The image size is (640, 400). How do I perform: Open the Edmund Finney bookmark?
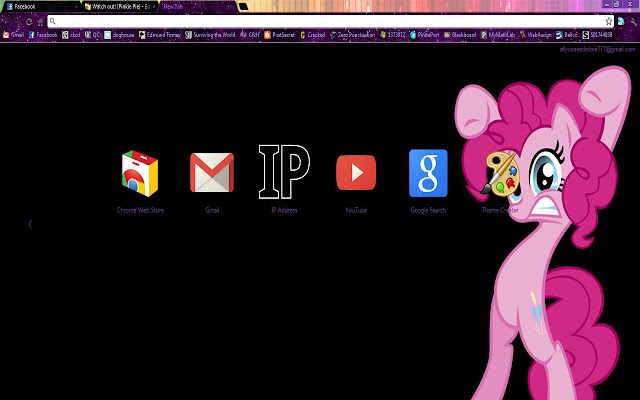(160, 35)
